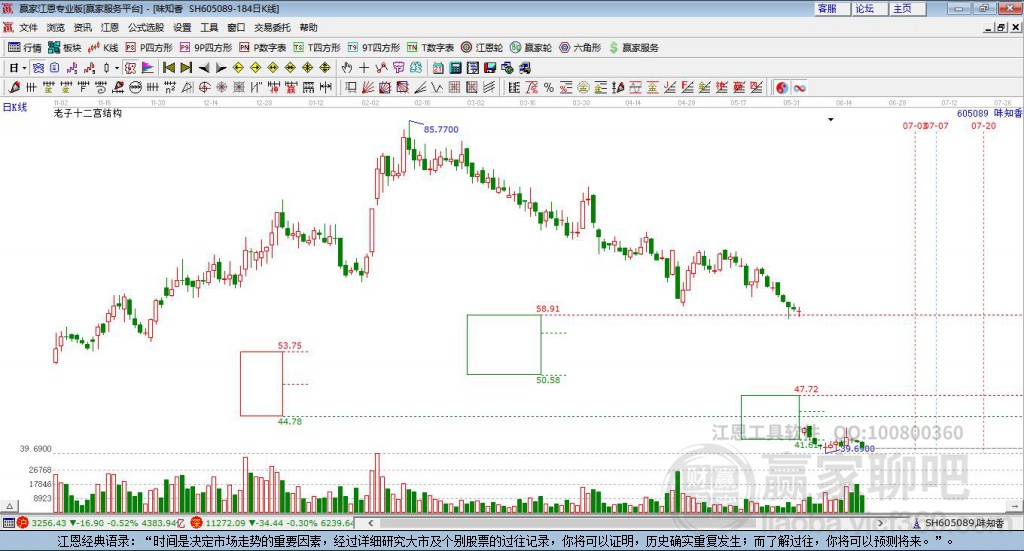
Task: Select the n² tool icon
Action: click(170, 87)
